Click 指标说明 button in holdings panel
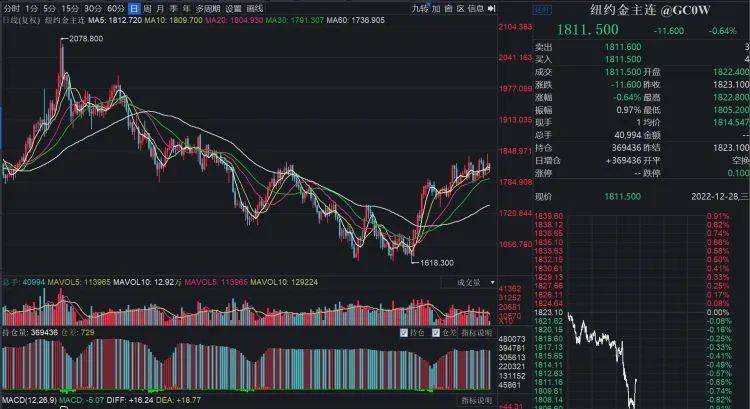750x409 pixels. coord(476,331)
